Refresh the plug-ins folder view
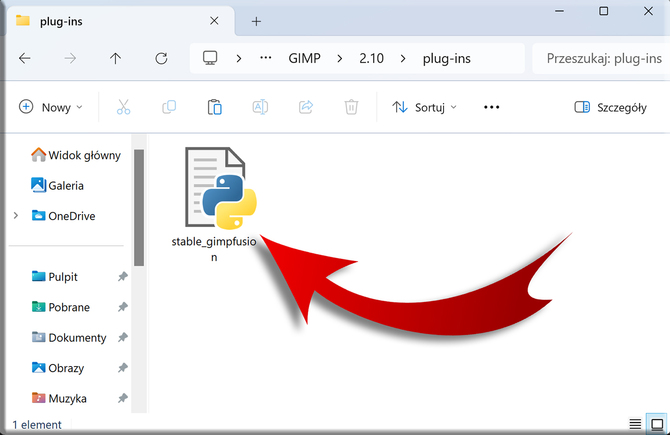Viewport: 670px width, 435px height. [x=161, y=58]
